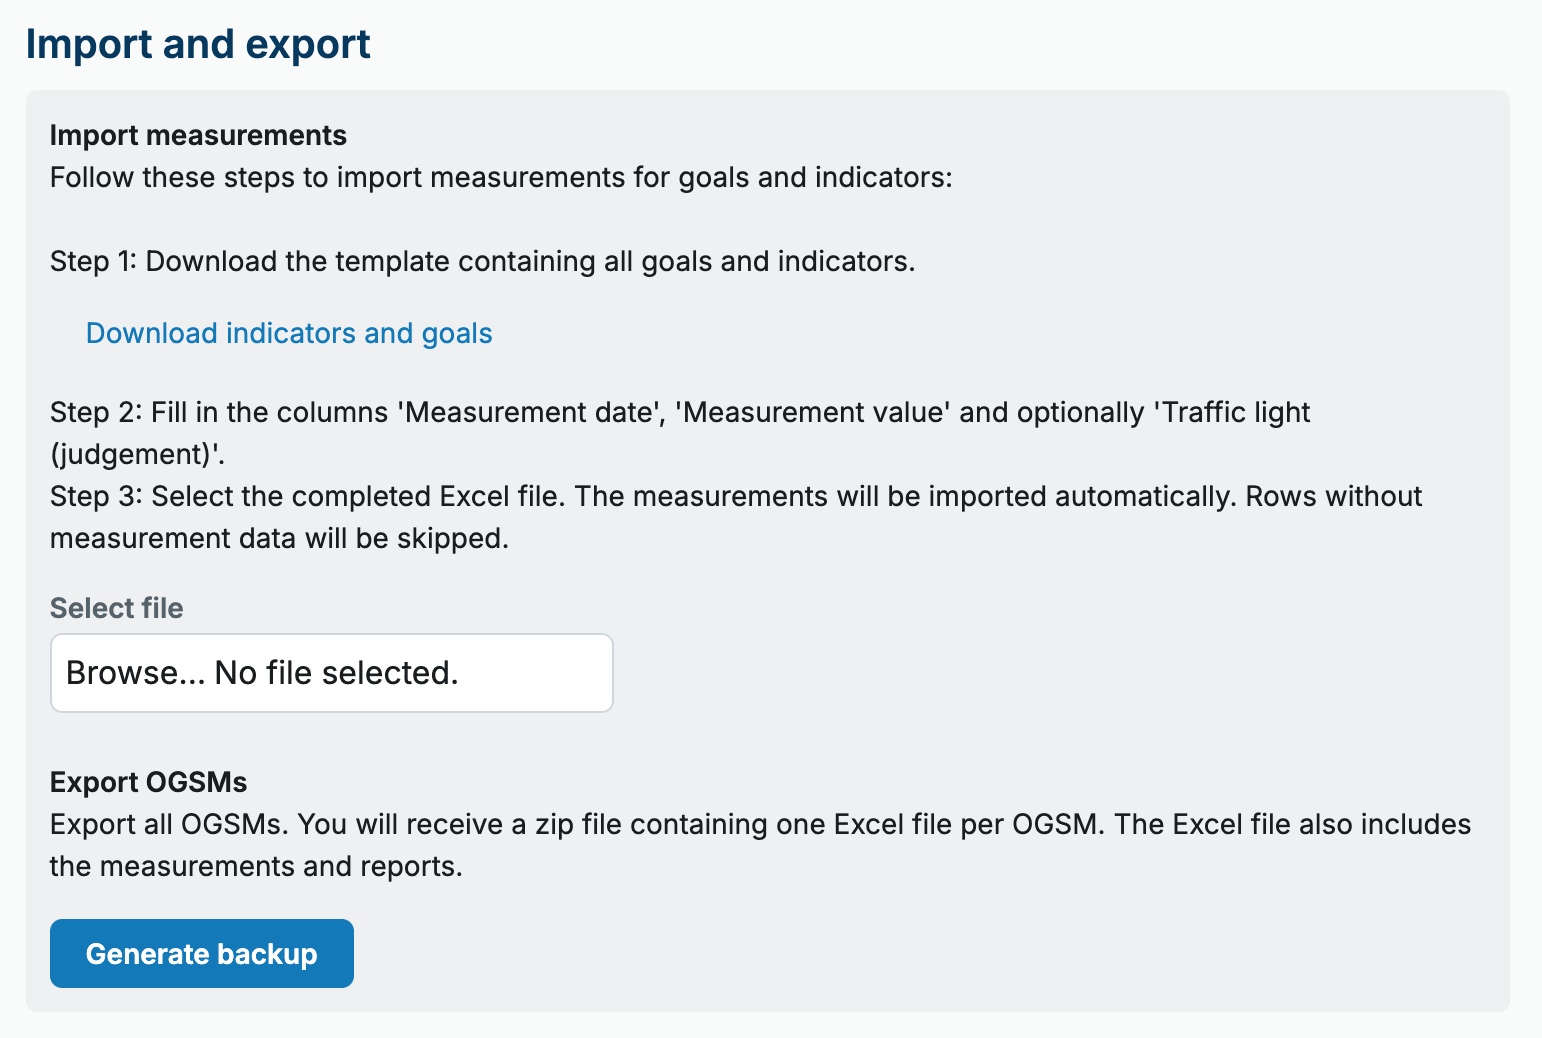Click the Download indicators and goals link
1542x1038 pixels.
click(x=288, y=333)
